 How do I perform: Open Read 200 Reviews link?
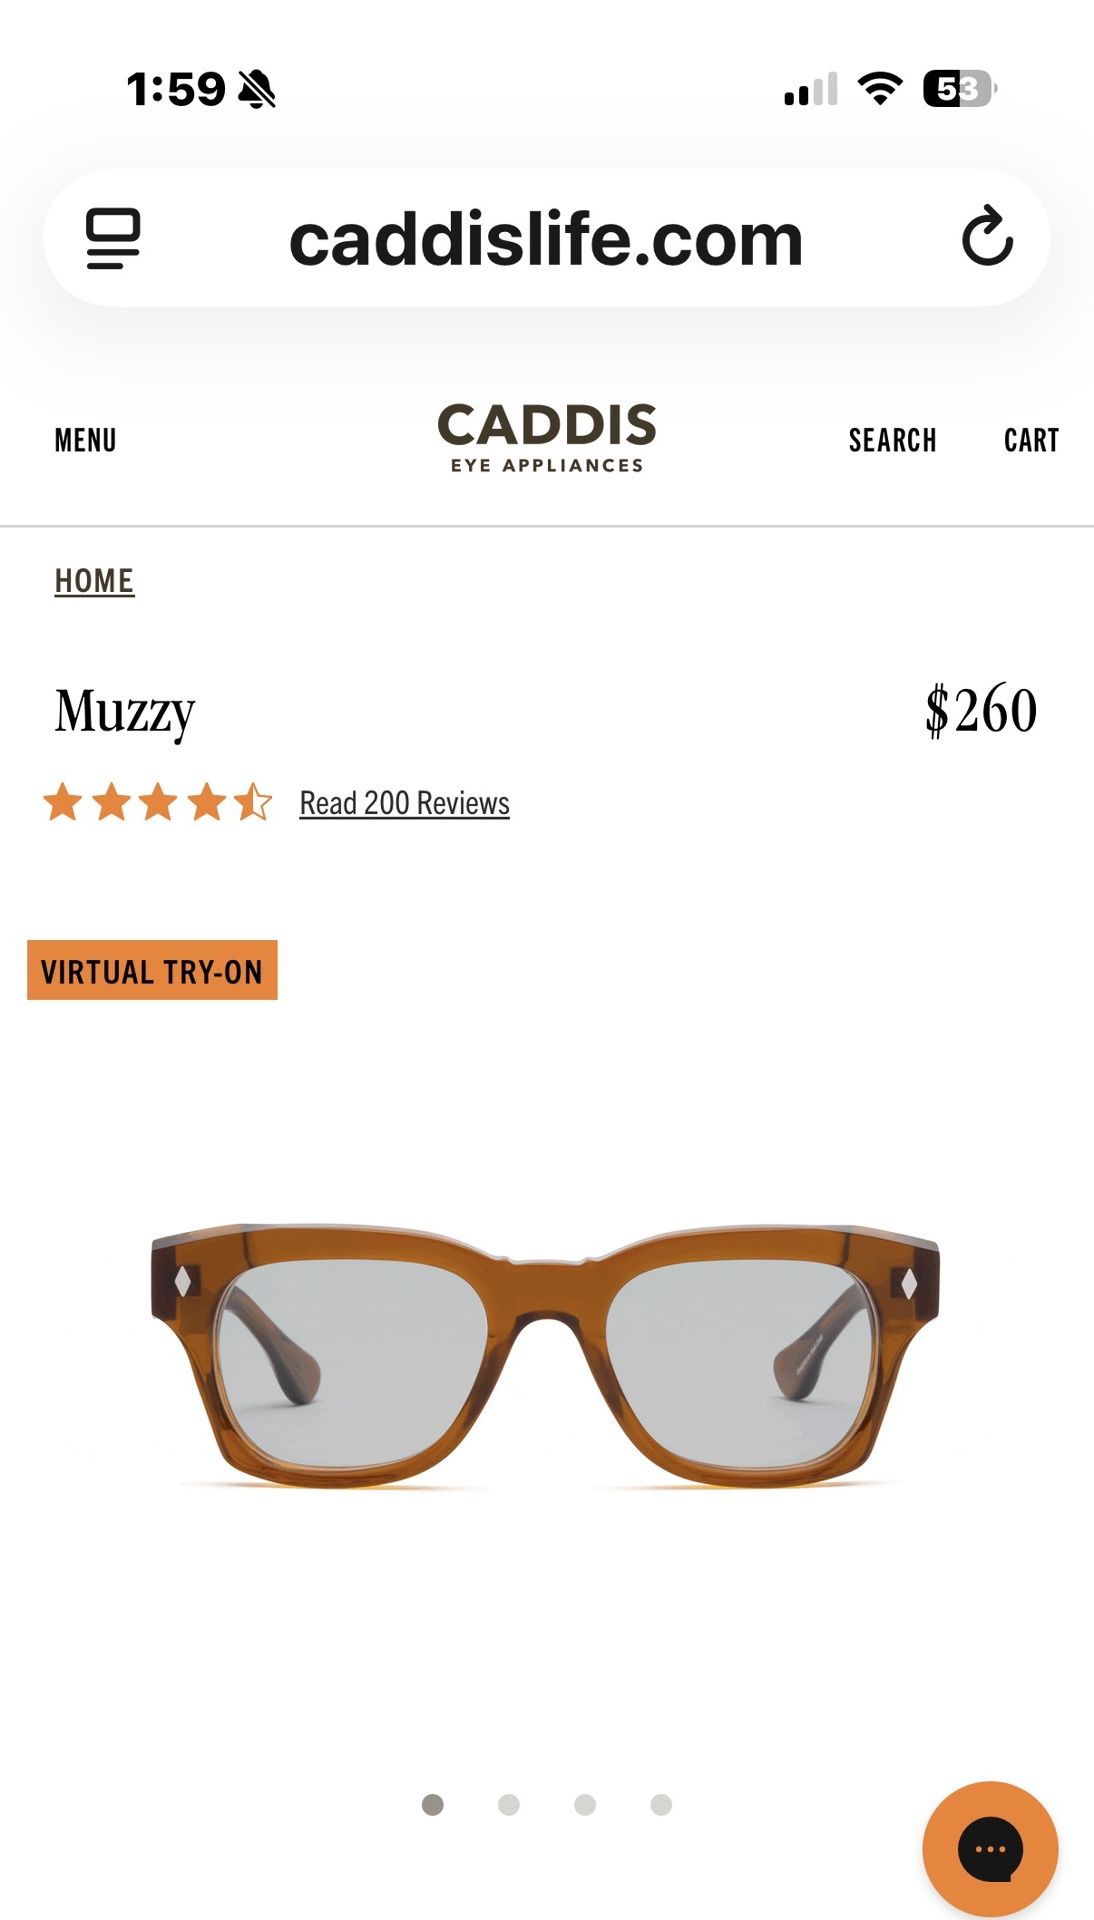(405, 803)
